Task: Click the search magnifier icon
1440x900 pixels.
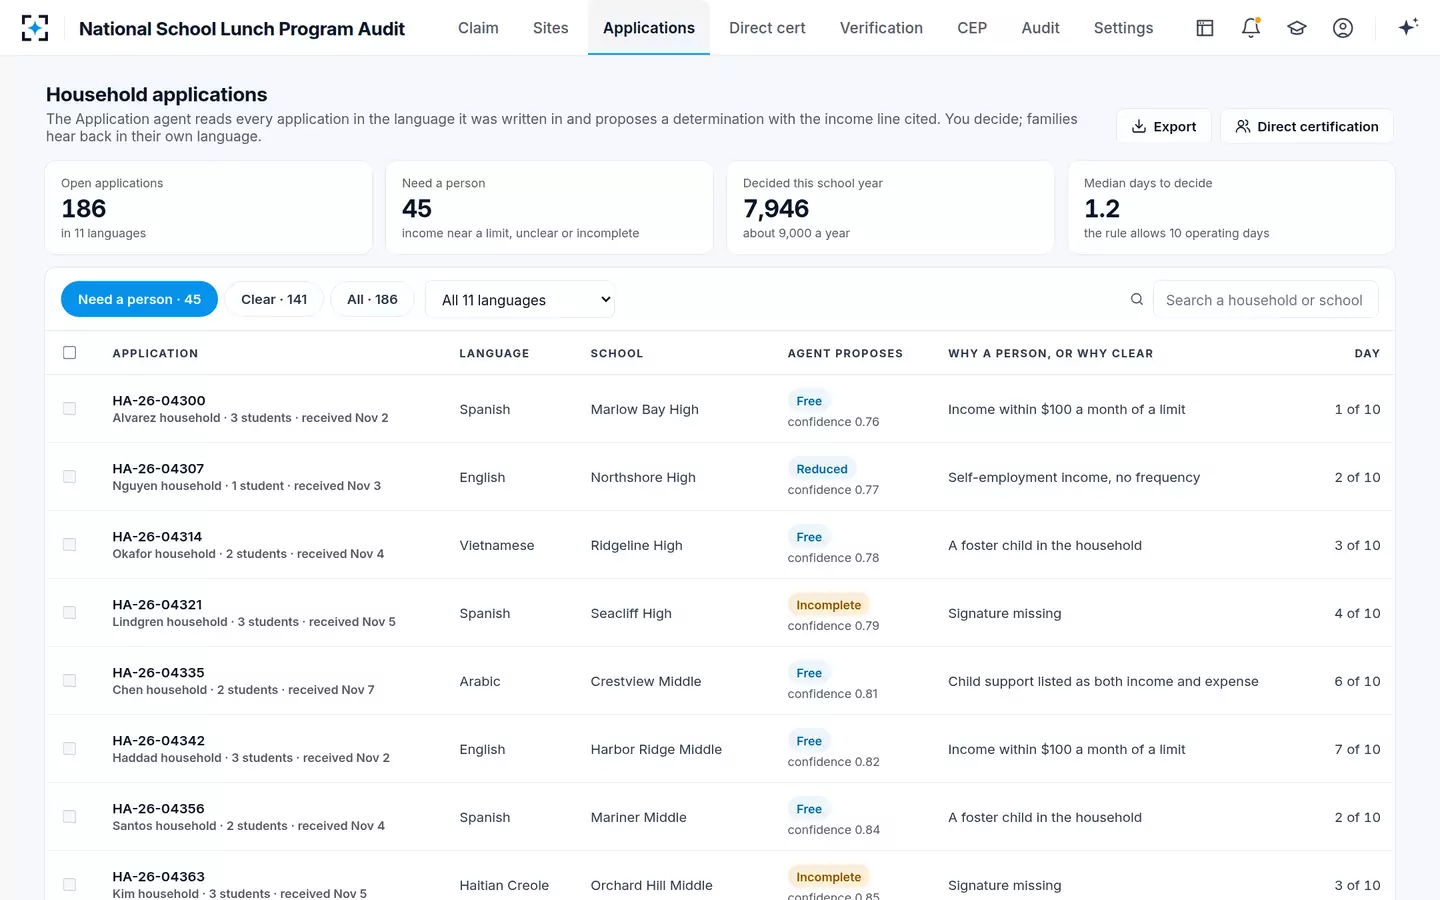Action: (1137, 299)
